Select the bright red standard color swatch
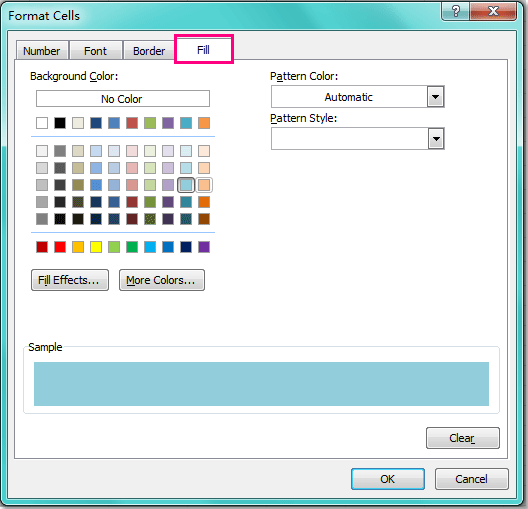The height and width of the screenshot is (509, 528). (x=60, y=247)
